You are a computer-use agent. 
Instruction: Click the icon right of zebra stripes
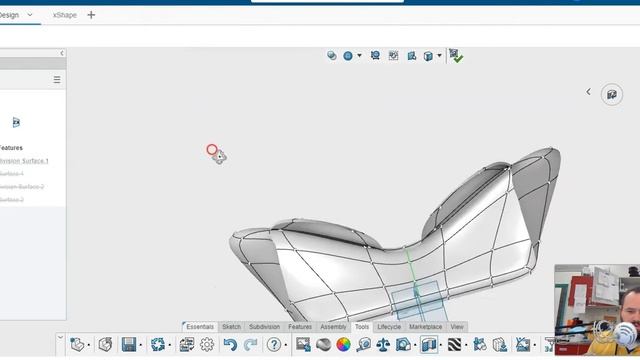[x=480, y=345]
